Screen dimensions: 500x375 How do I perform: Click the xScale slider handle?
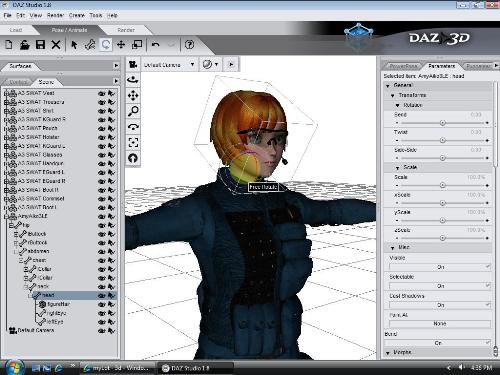click(x=443, y=203)
